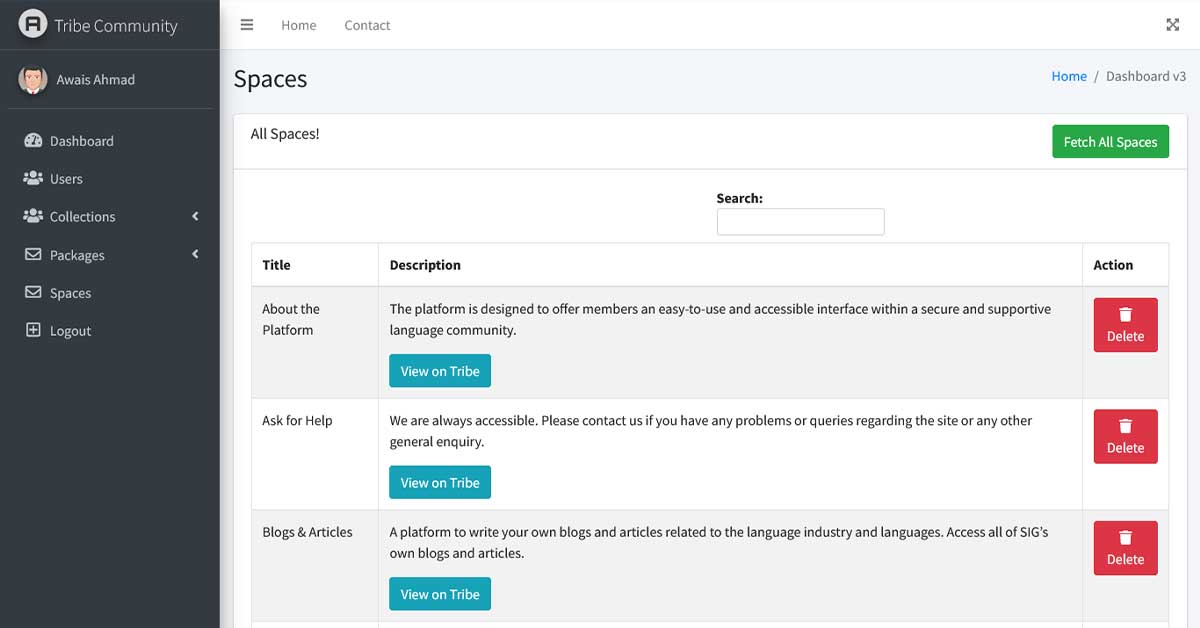Image resolution: width=1200 pixels, height=628 pixels.
Task: Click the Awais Ahmad username link
Action: pos(95,80)
